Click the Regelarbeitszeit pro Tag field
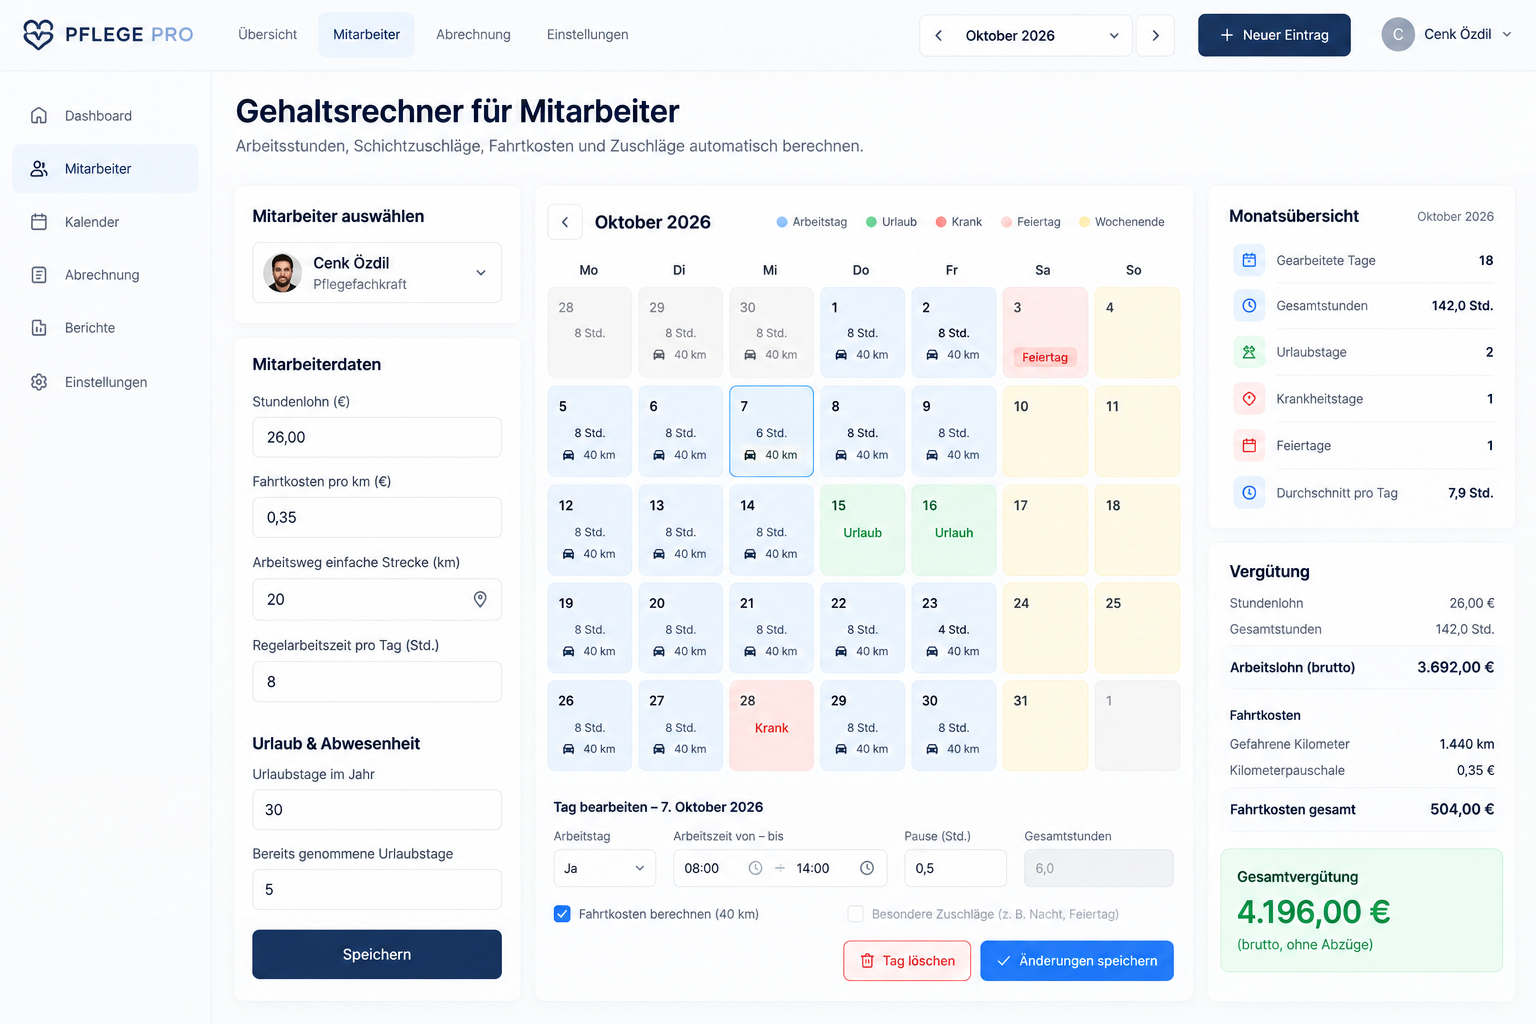 [377, 681]
